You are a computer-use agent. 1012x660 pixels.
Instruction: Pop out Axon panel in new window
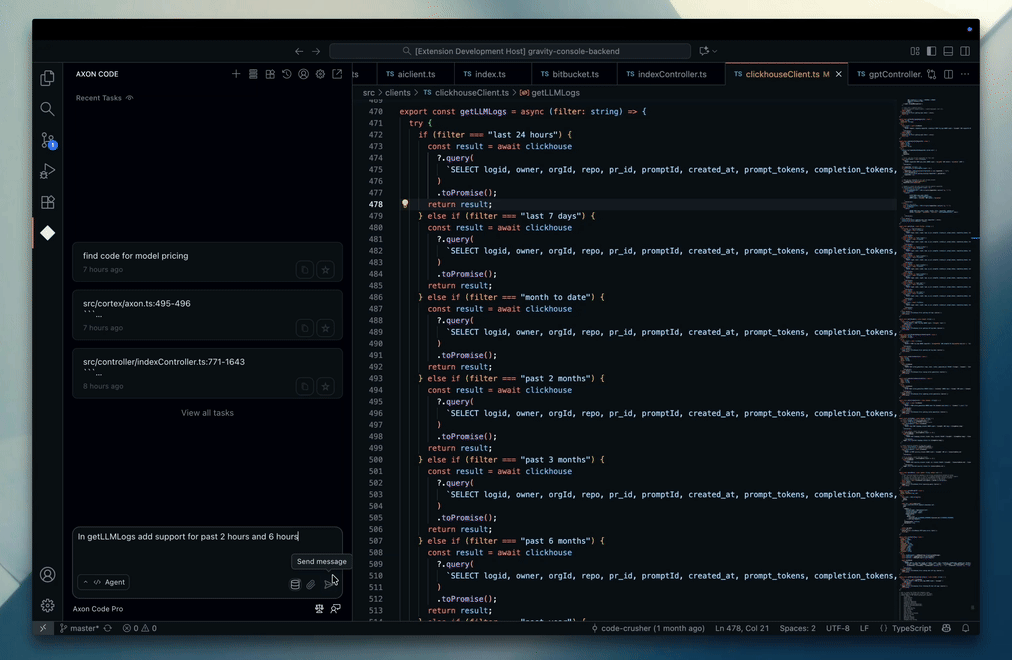(337, 74)
